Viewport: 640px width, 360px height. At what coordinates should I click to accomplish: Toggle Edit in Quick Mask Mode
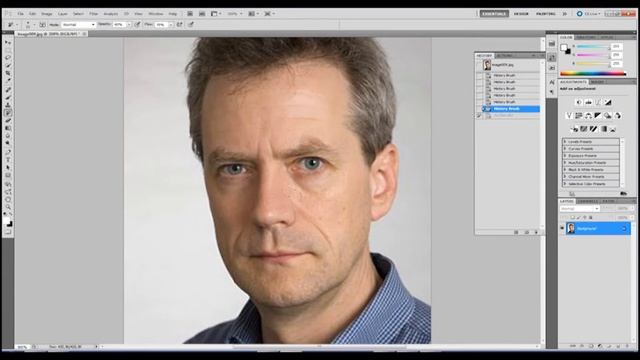tap(8, 232)
